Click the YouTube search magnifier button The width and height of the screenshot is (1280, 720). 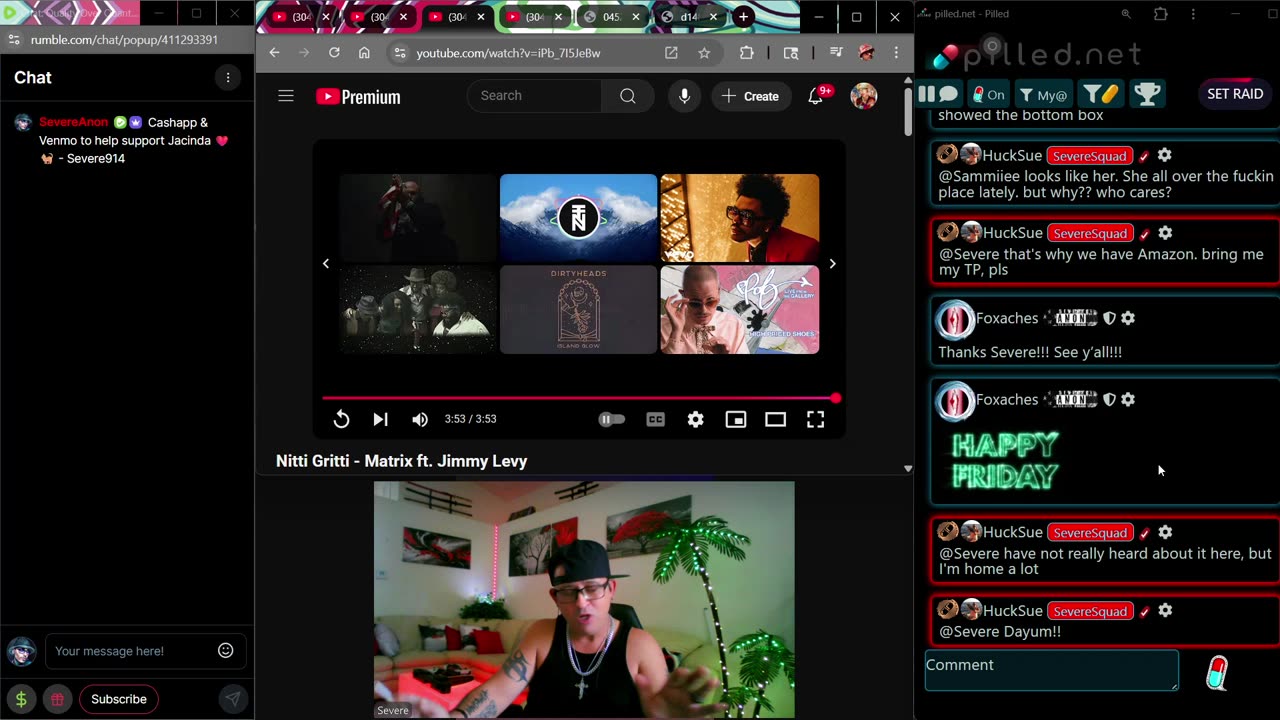tap(627, 96)
